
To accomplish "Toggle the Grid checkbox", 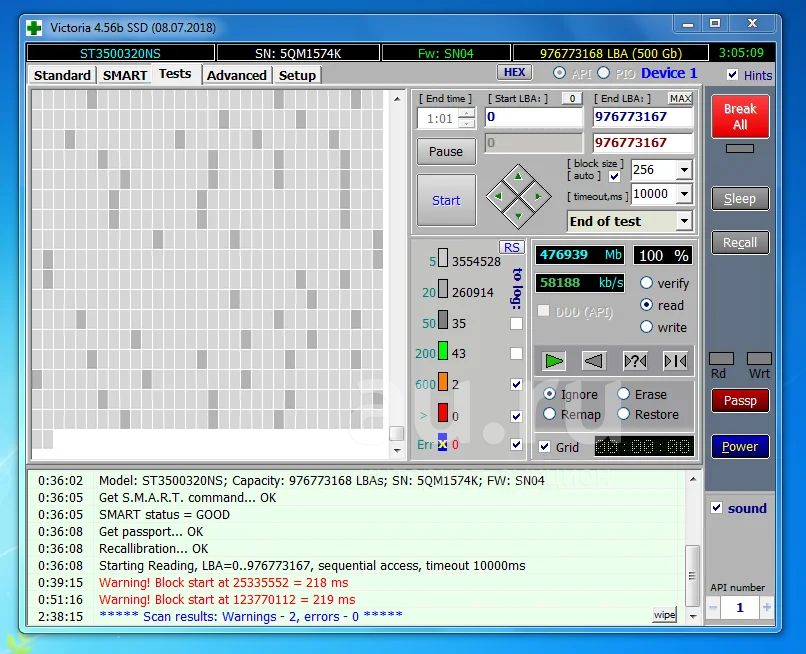I will pyautogui.click(x=545, y=446).
